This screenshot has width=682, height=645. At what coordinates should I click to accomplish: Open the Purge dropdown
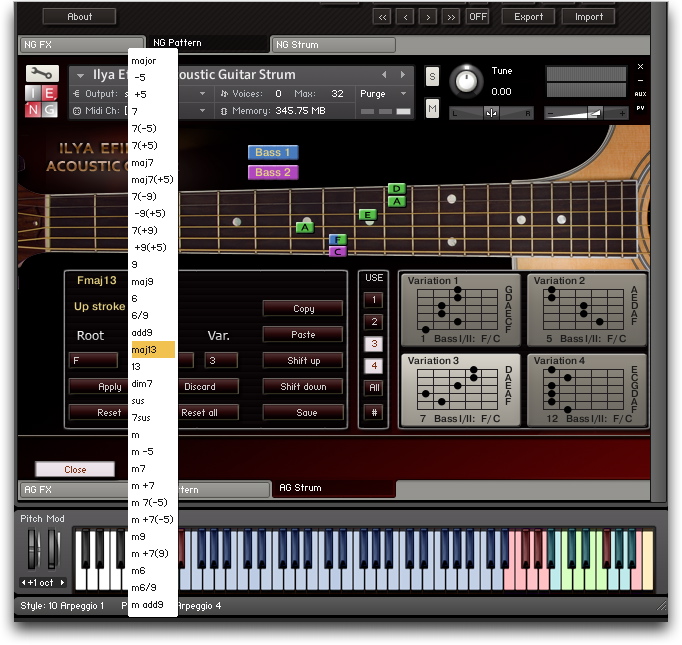coord(383,94)
